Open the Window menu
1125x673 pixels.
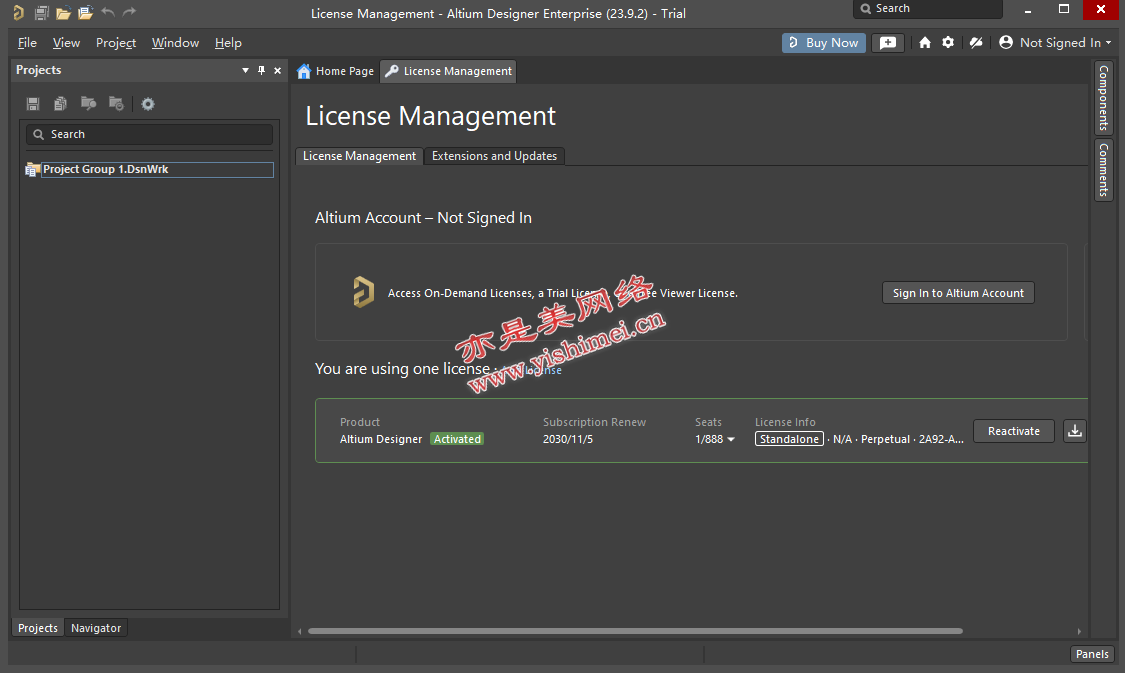[175, 43]
